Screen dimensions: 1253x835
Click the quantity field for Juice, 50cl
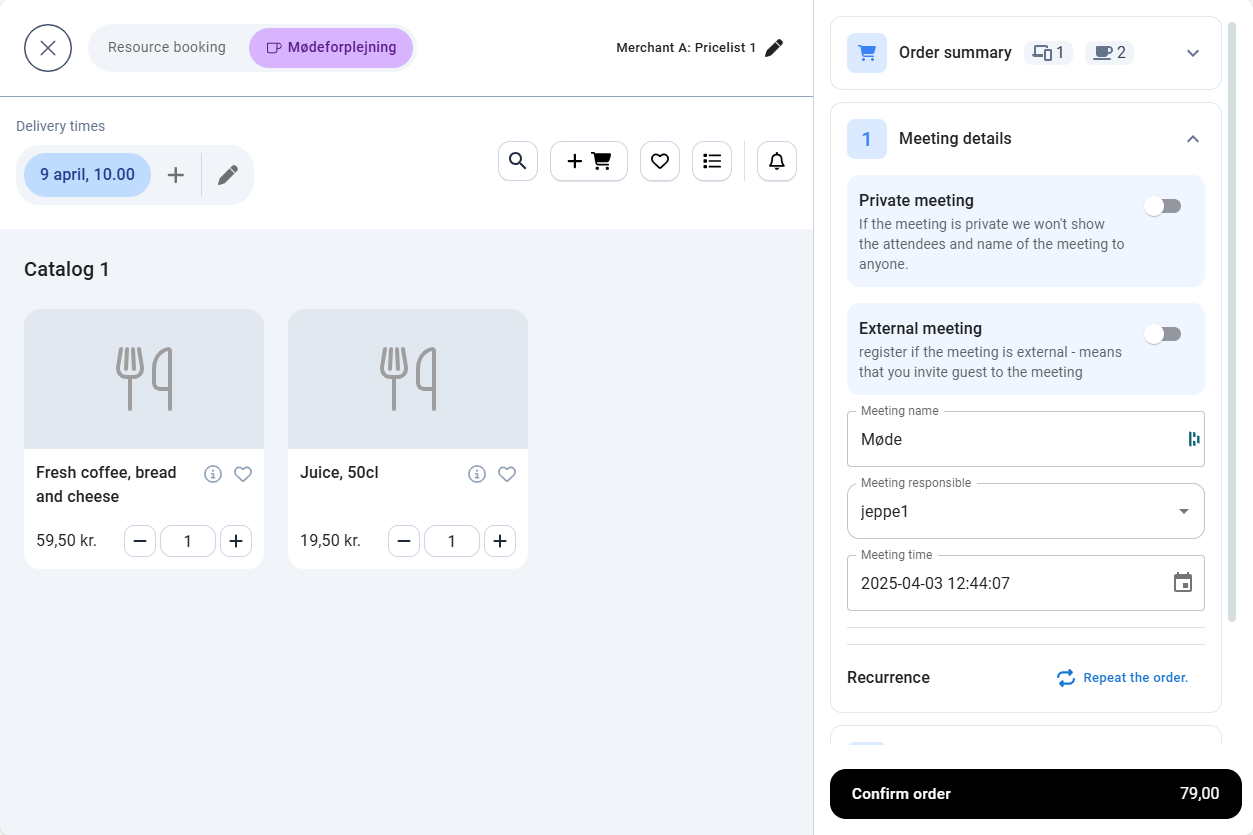click(452, 541)
